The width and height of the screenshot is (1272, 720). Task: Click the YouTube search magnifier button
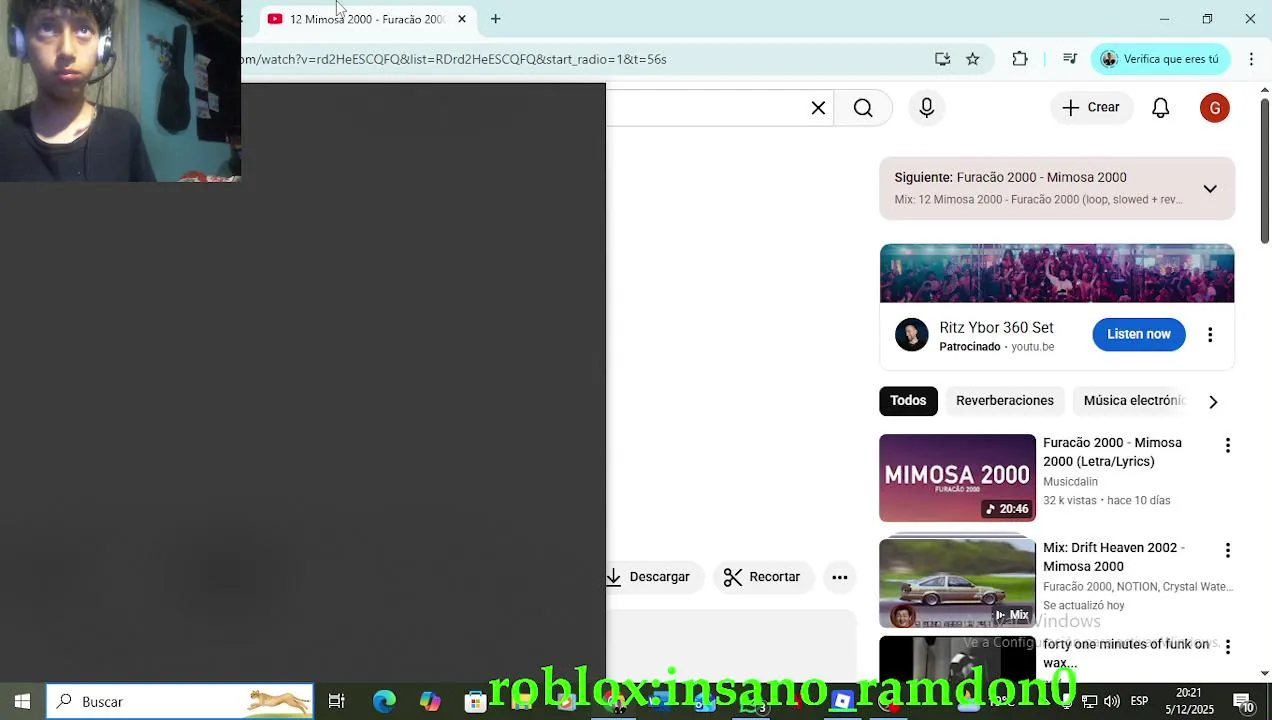coord(863,108)
